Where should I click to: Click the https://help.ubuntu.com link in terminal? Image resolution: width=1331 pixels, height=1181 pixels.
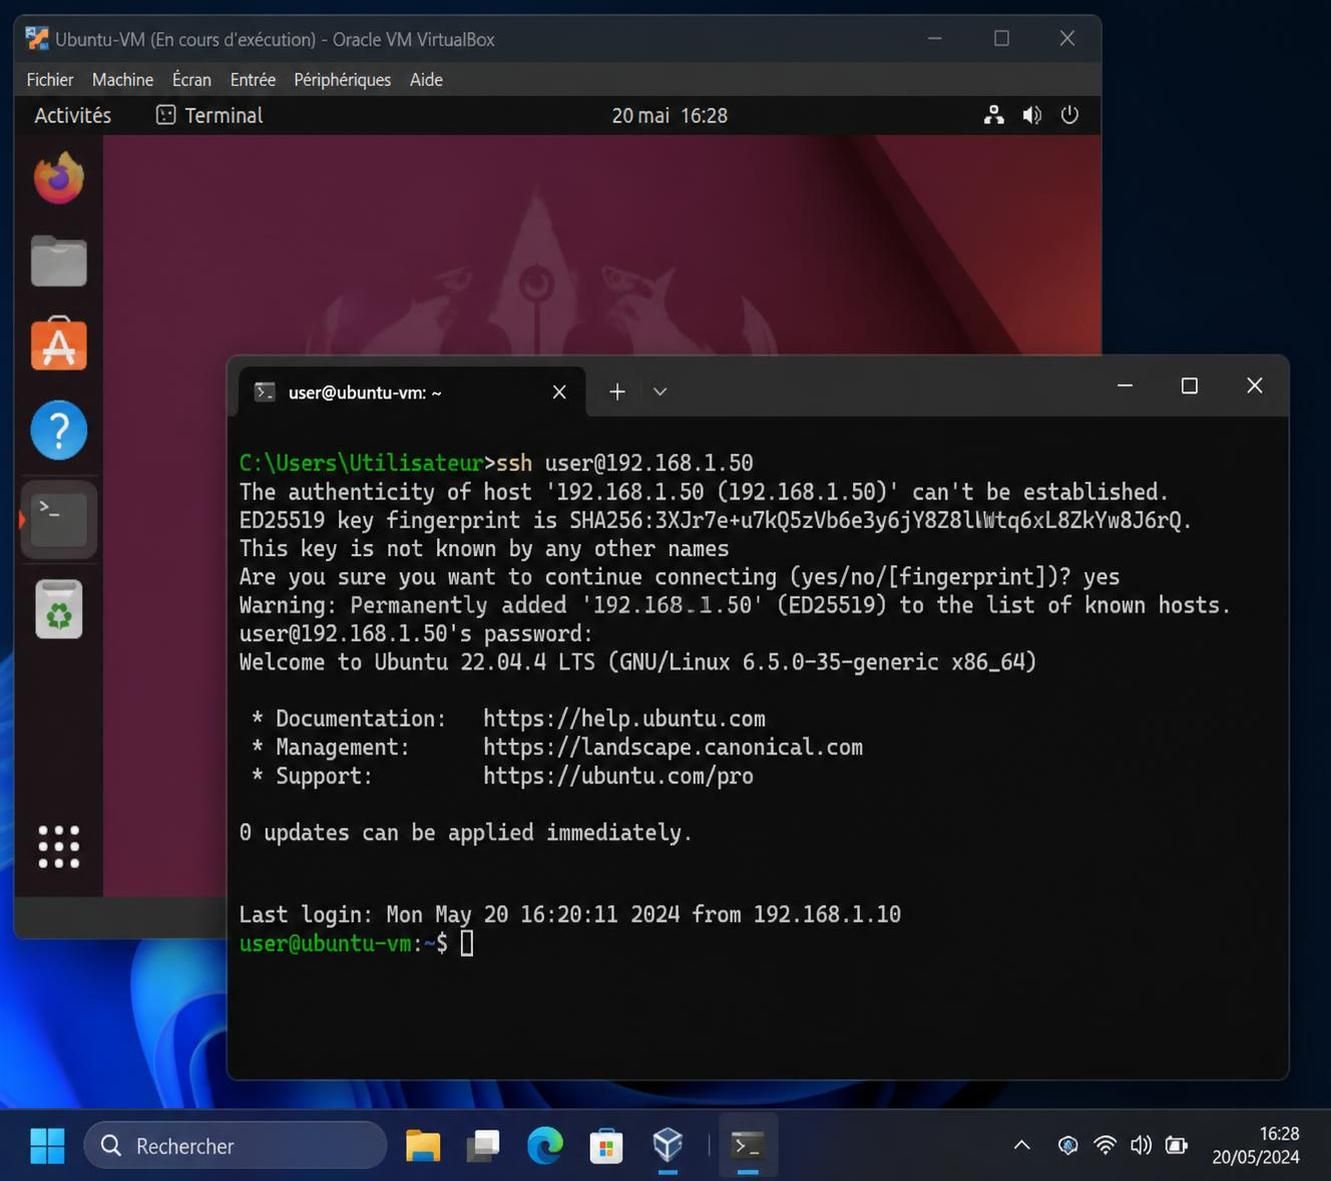pyautogui.click(x=624, y=719)
